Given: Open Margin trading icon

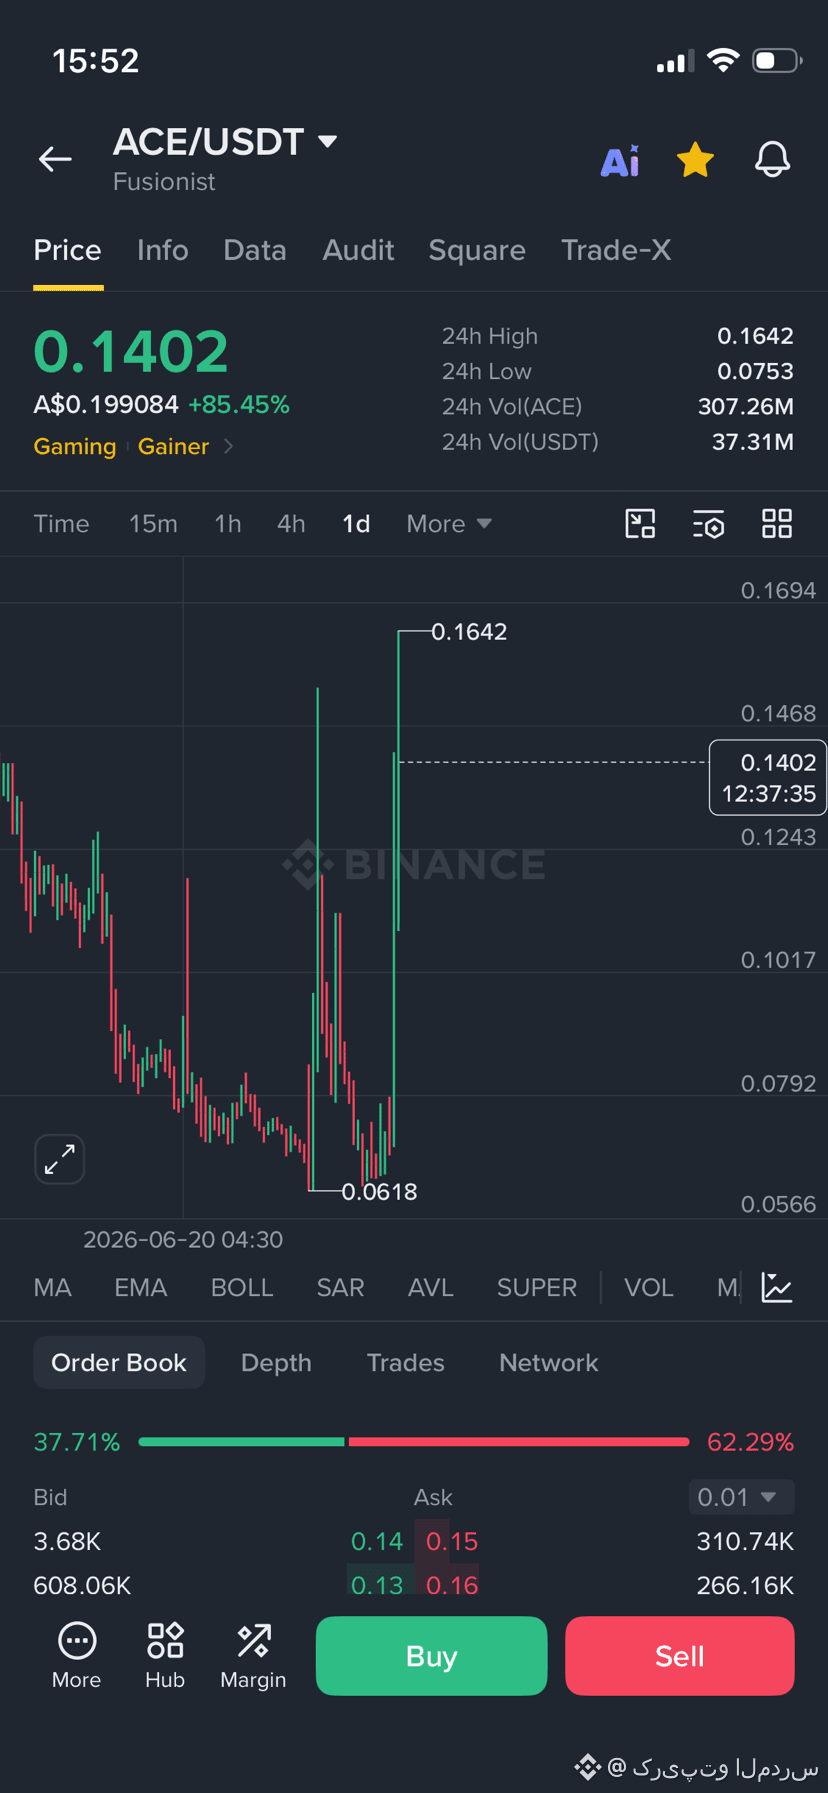Looking at the screenshot, I should [253, 1656].
